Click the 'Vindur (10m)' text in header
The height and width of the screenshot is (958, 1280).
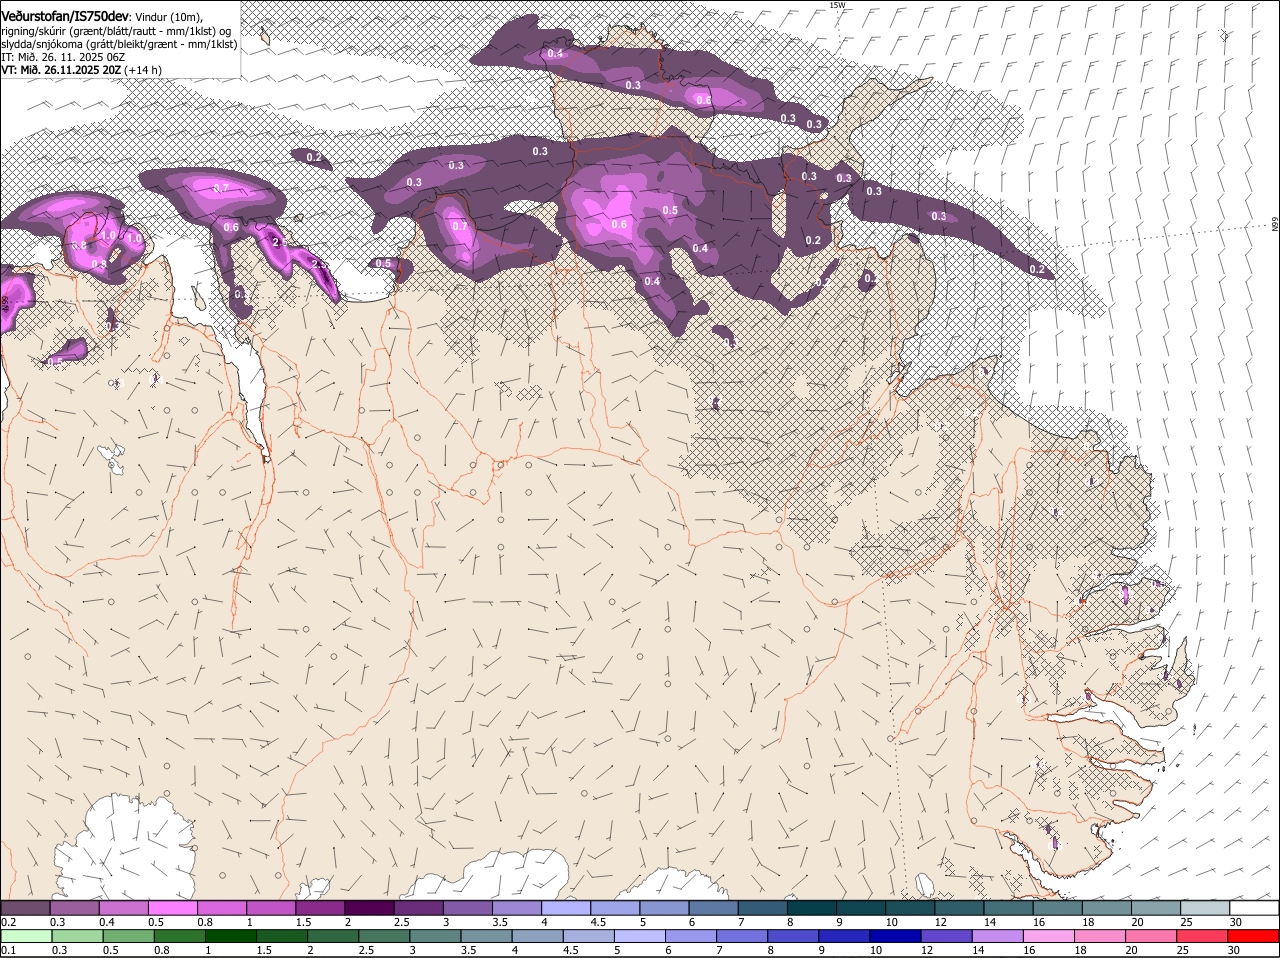click(x=169, y=17)
